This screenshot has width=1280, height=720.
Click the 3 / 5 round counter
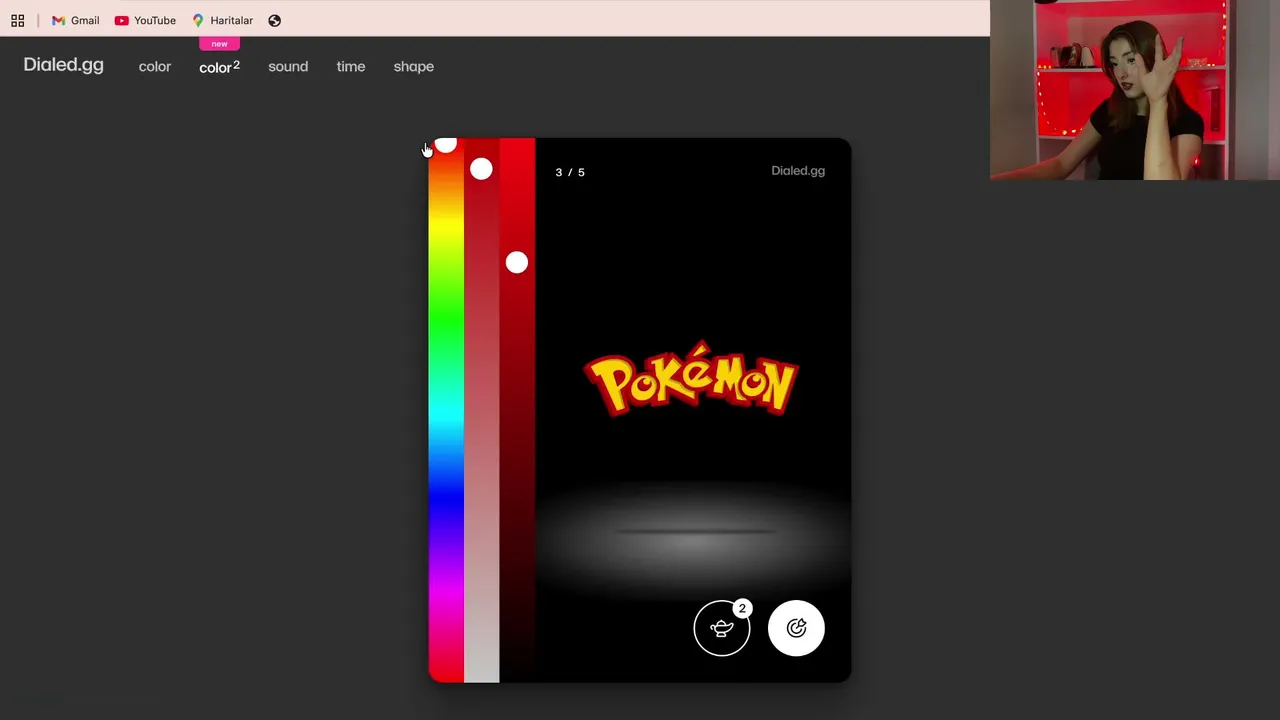pos(570,172)
